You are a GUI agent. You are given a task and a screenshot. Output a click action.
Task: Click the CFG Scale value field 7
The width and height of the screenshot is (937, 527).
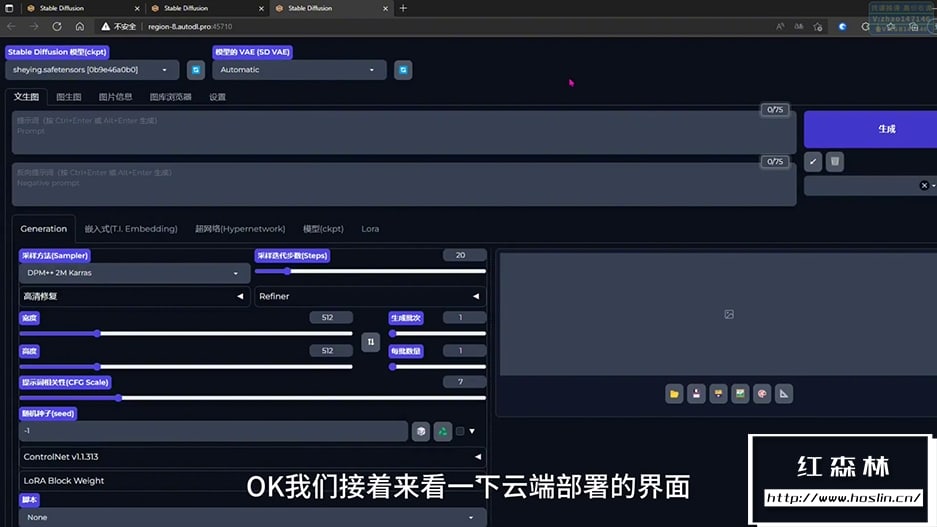click(464, 382)
